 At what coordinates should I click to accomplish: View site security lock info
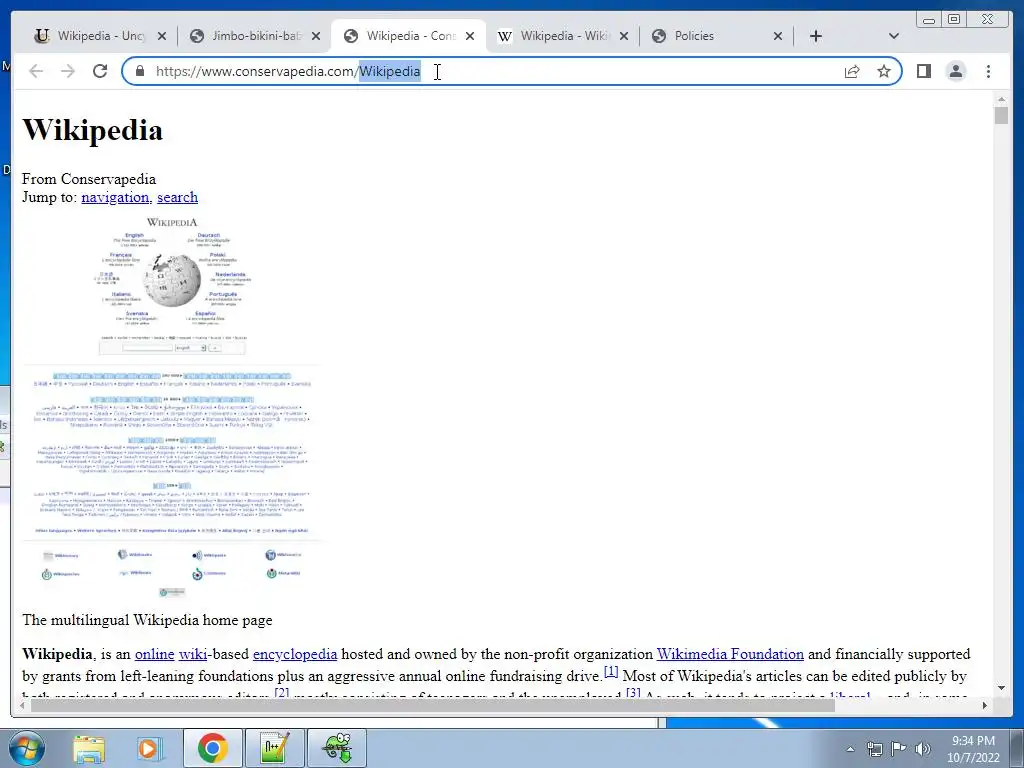(140, 71)
